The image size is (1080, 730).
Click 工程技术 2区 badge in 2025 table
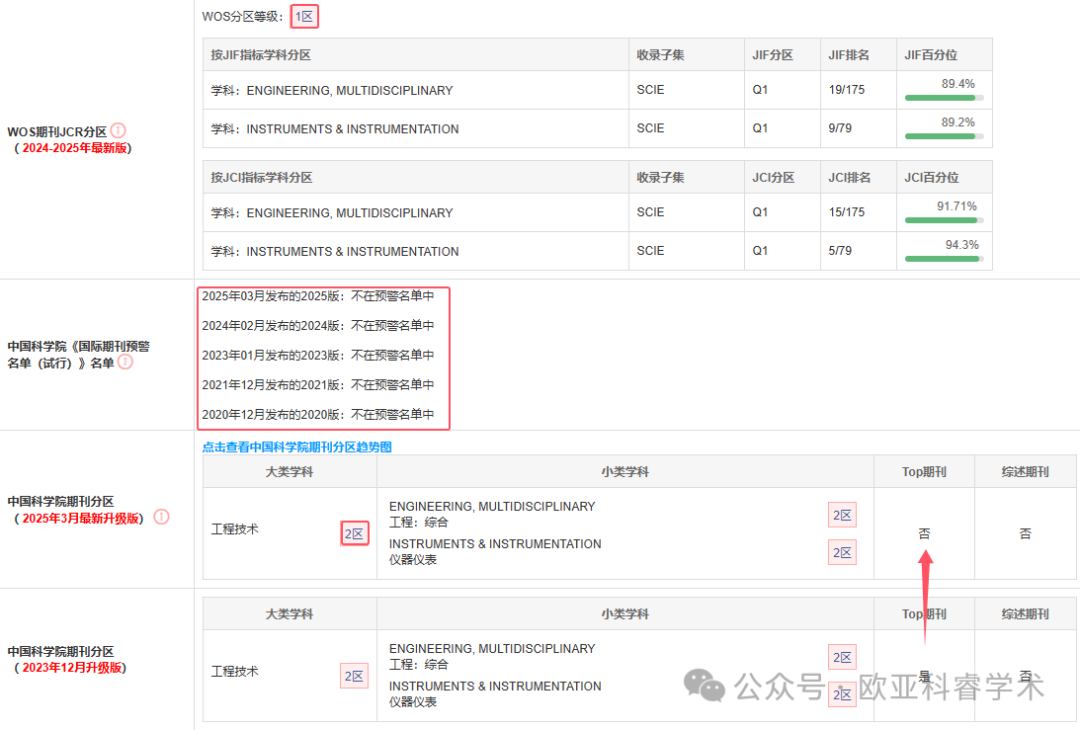click(355, 534)
